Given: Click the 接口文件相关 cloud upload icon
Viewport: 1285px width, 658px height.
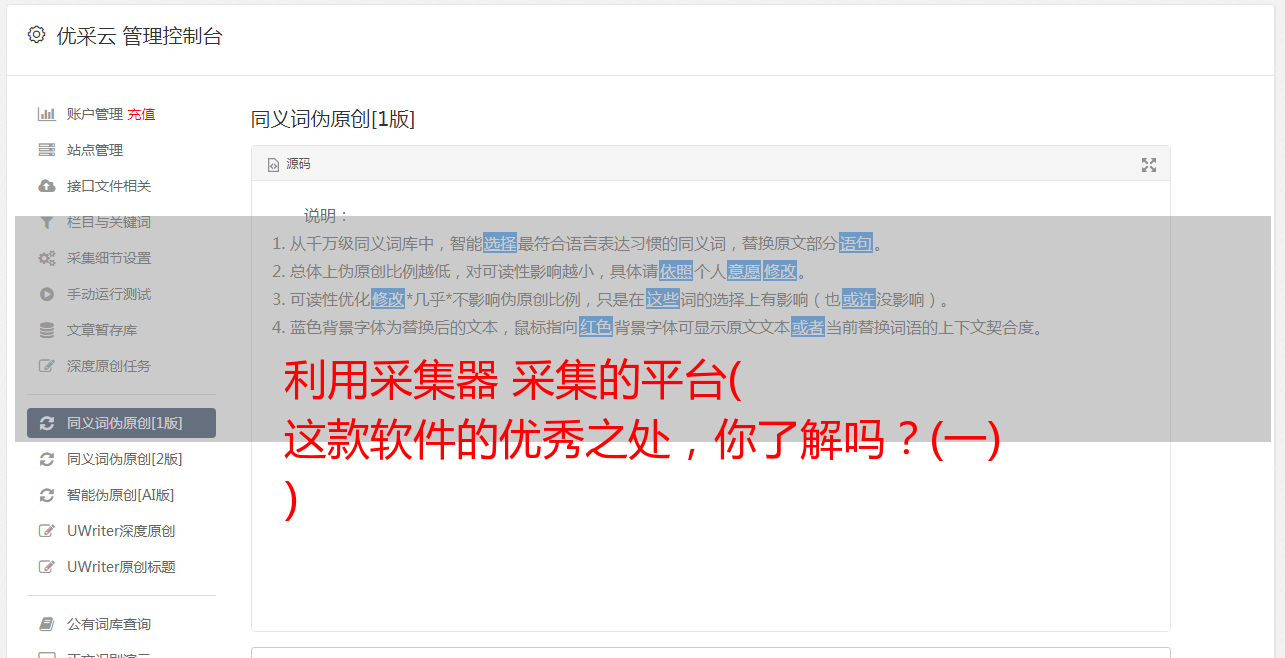Looking at the screenshot, I should [46, 186].
